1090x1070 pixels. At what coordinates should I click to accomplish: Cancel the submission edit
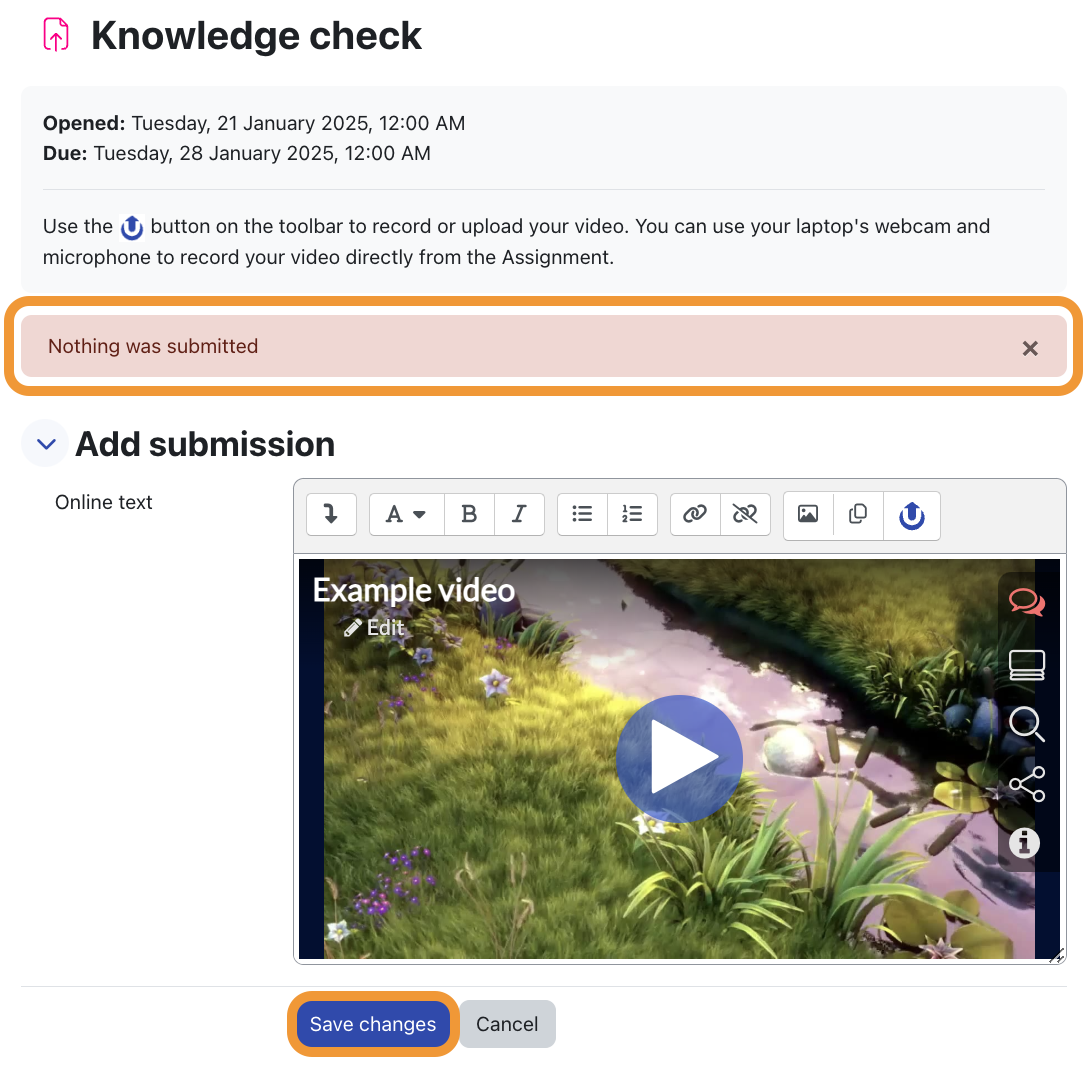click(x=507, y=1024)
